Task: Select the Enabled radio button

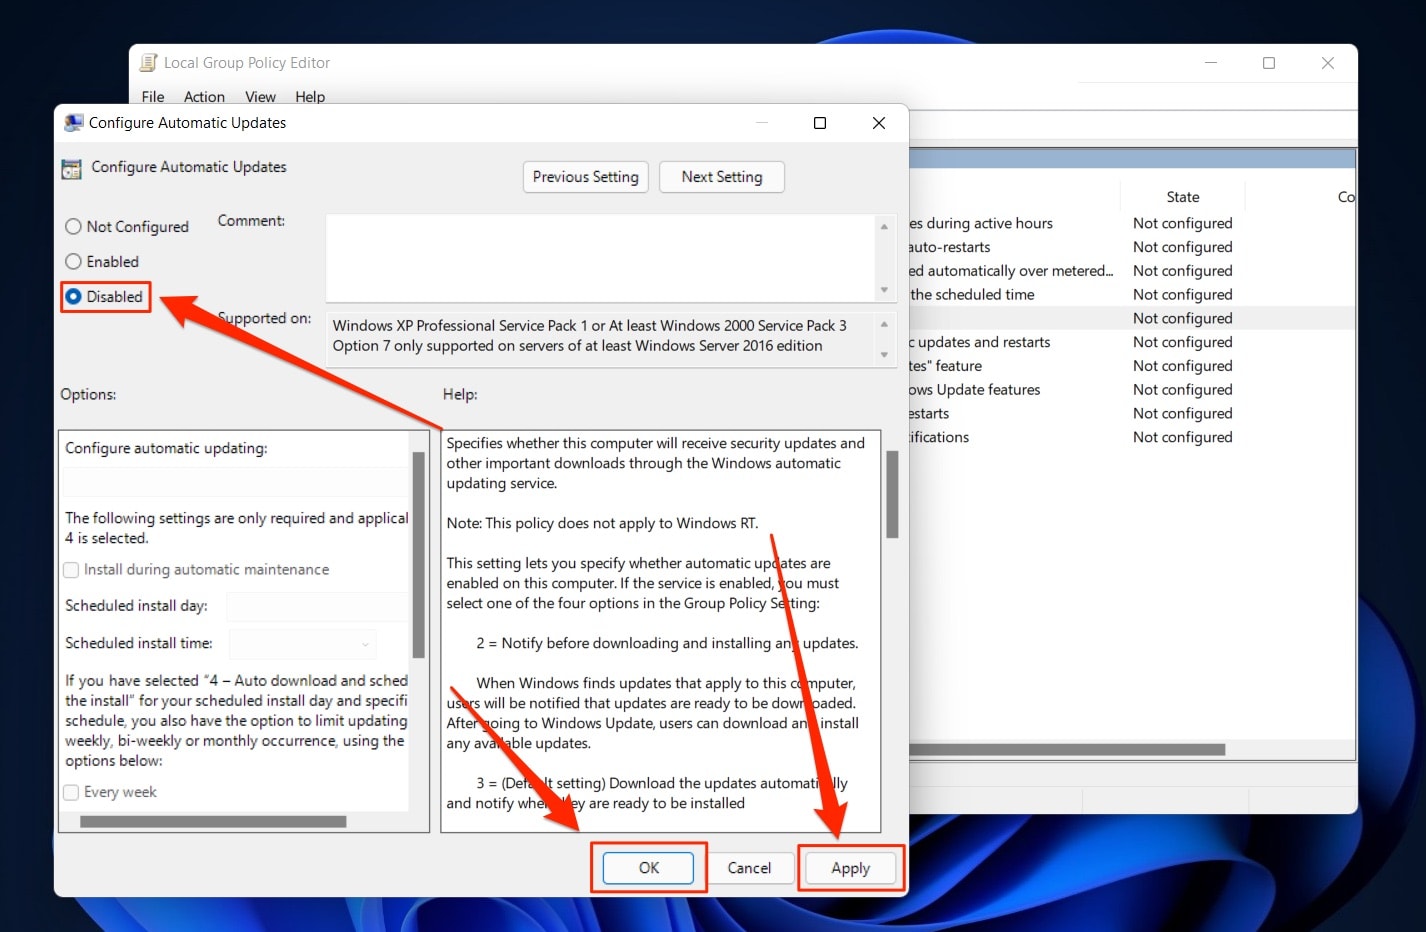Action: pos(72,261)
